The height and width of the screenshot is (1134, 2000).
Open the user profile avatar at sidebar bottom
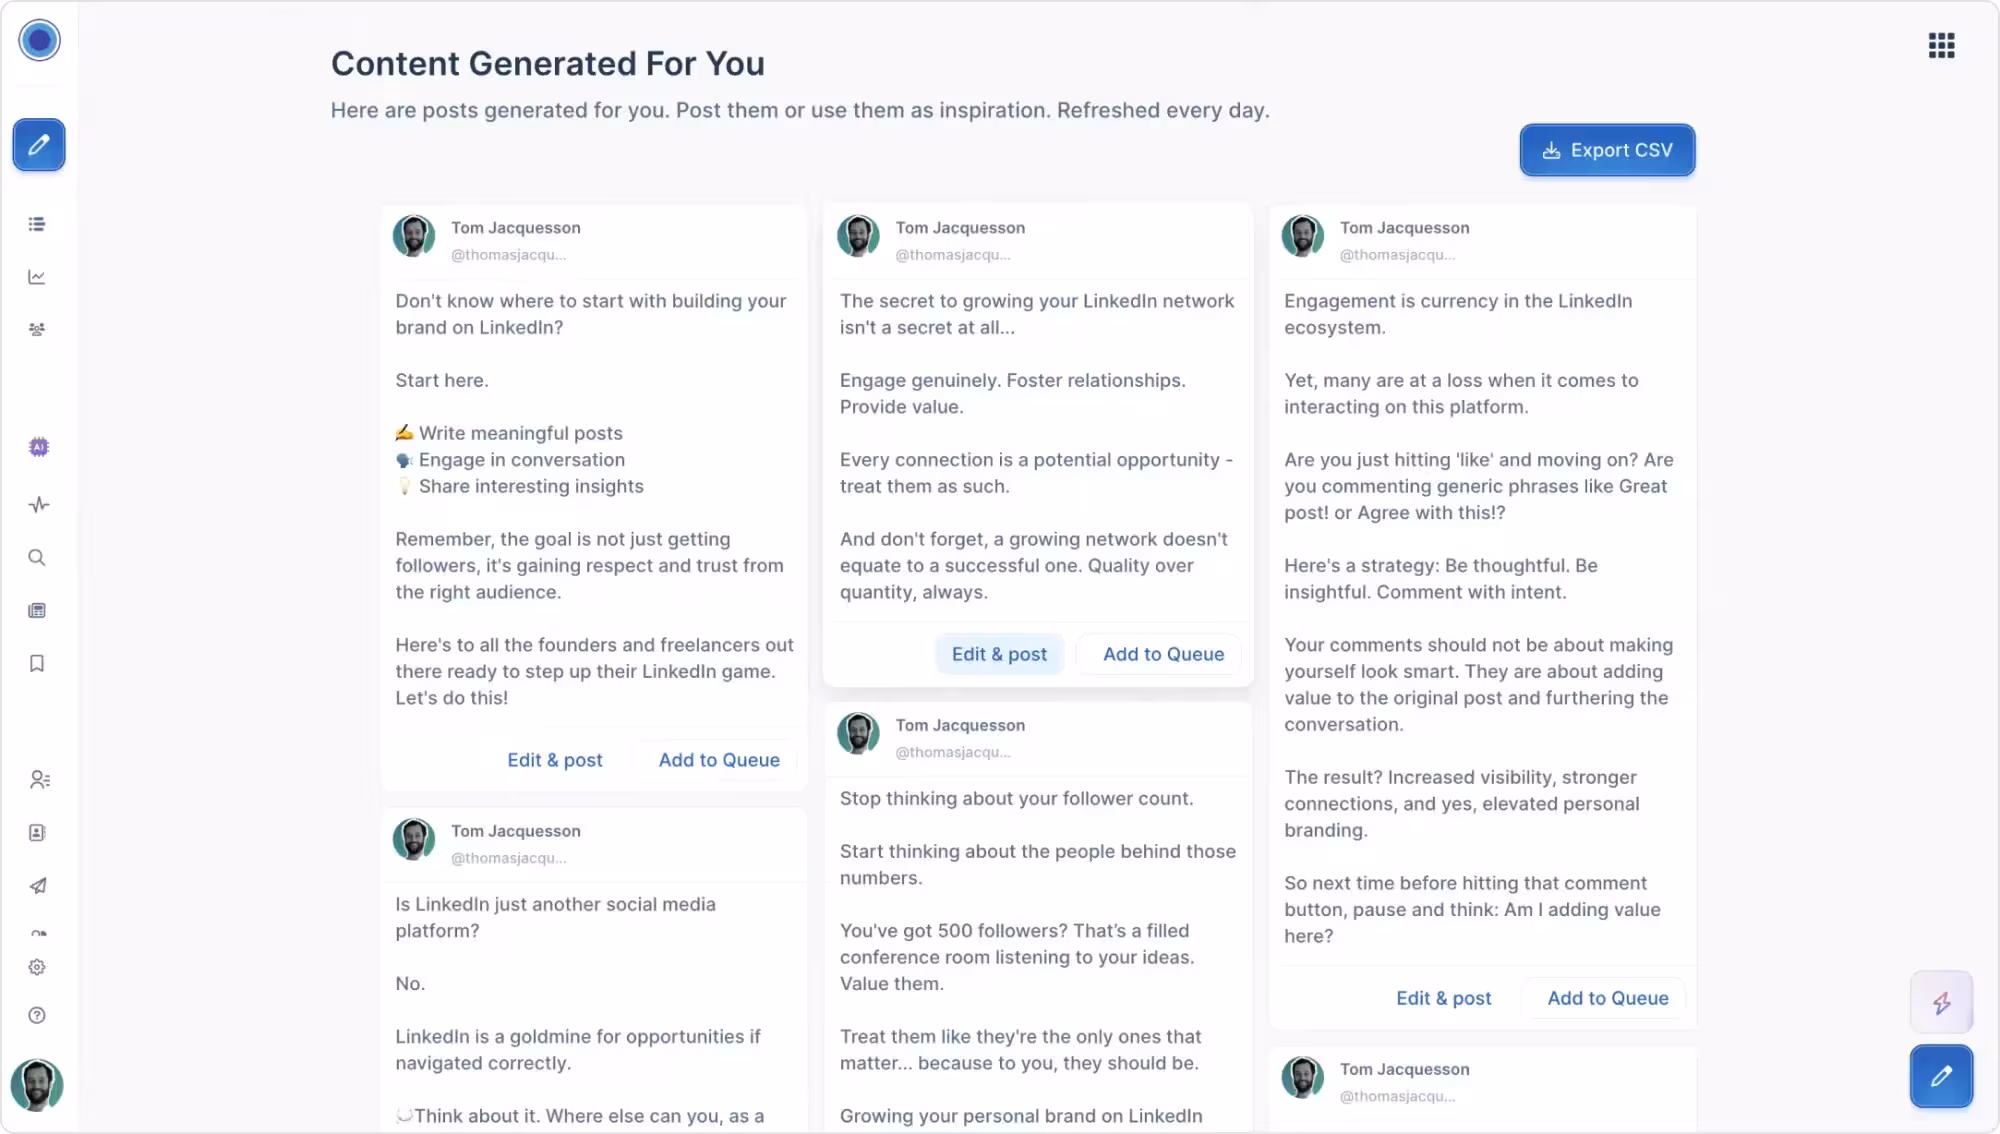[37, 1085]
